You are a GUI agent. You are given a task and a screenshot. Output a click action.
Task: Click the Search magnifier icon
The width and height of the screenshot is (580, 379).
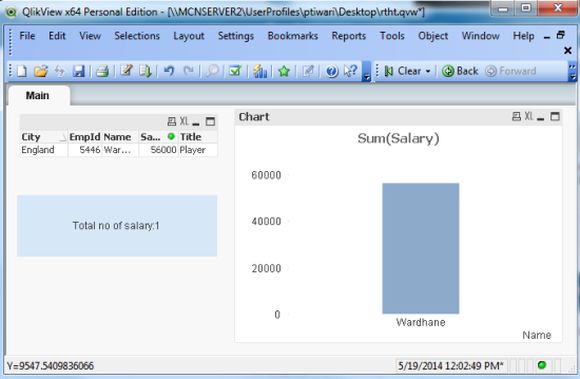pos(213,71)
